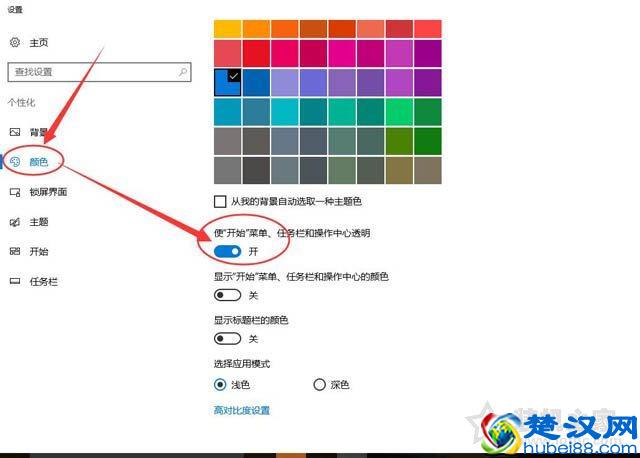Select the 浅色 light mode radio button
The height and width of the screenshot is (458, 640).
click(220, 385)
